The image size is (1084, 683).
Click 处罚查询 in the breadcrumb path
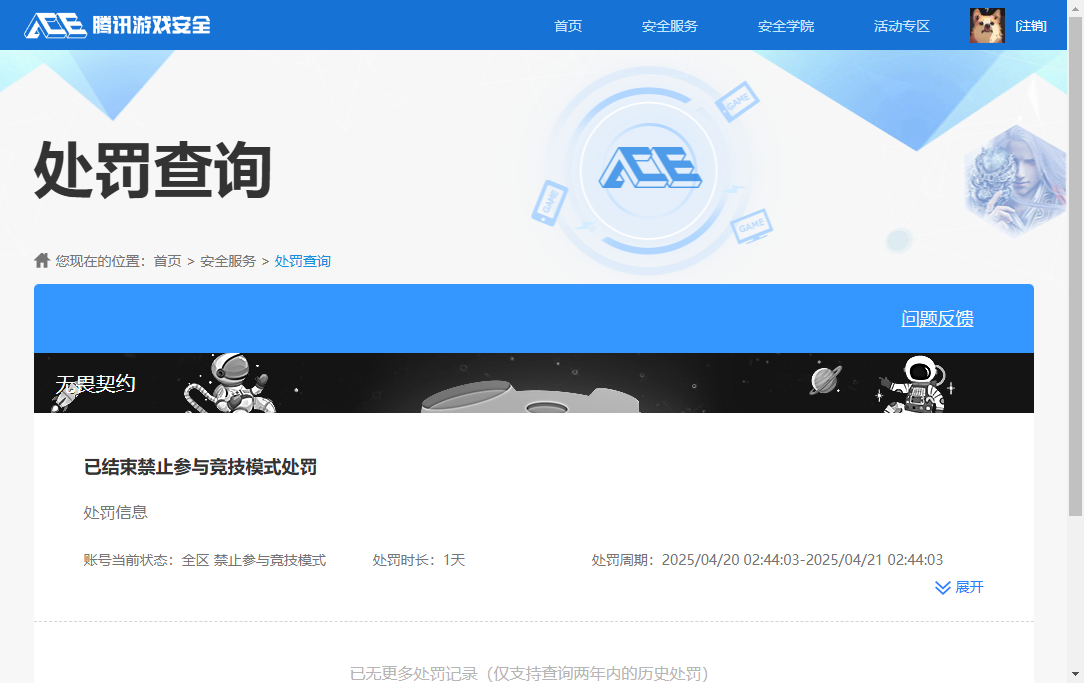[302, 261]
